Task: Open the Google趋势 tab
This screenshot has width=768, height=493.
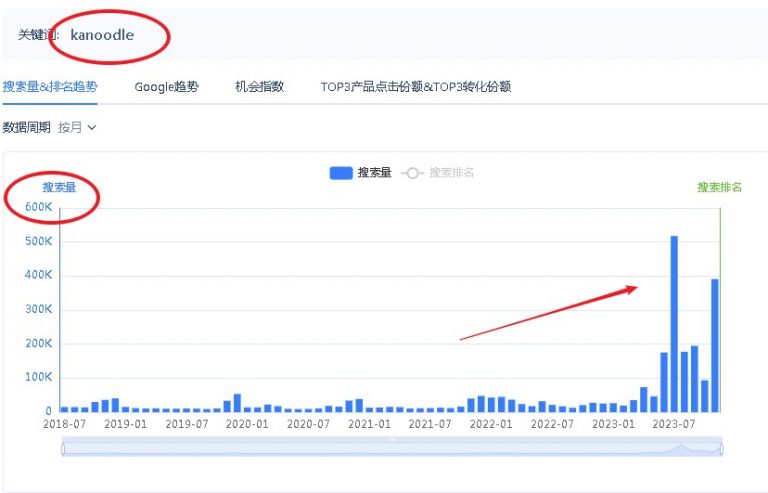Action: 167,87
